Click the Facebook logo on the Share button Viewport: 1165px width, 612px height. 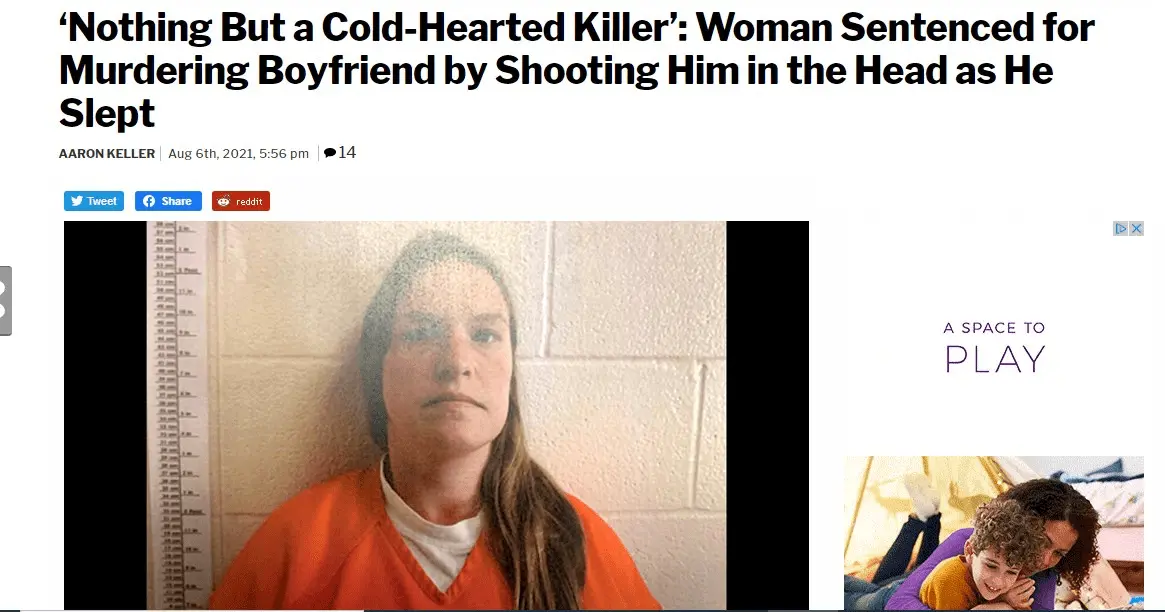(x=149, y=201)
